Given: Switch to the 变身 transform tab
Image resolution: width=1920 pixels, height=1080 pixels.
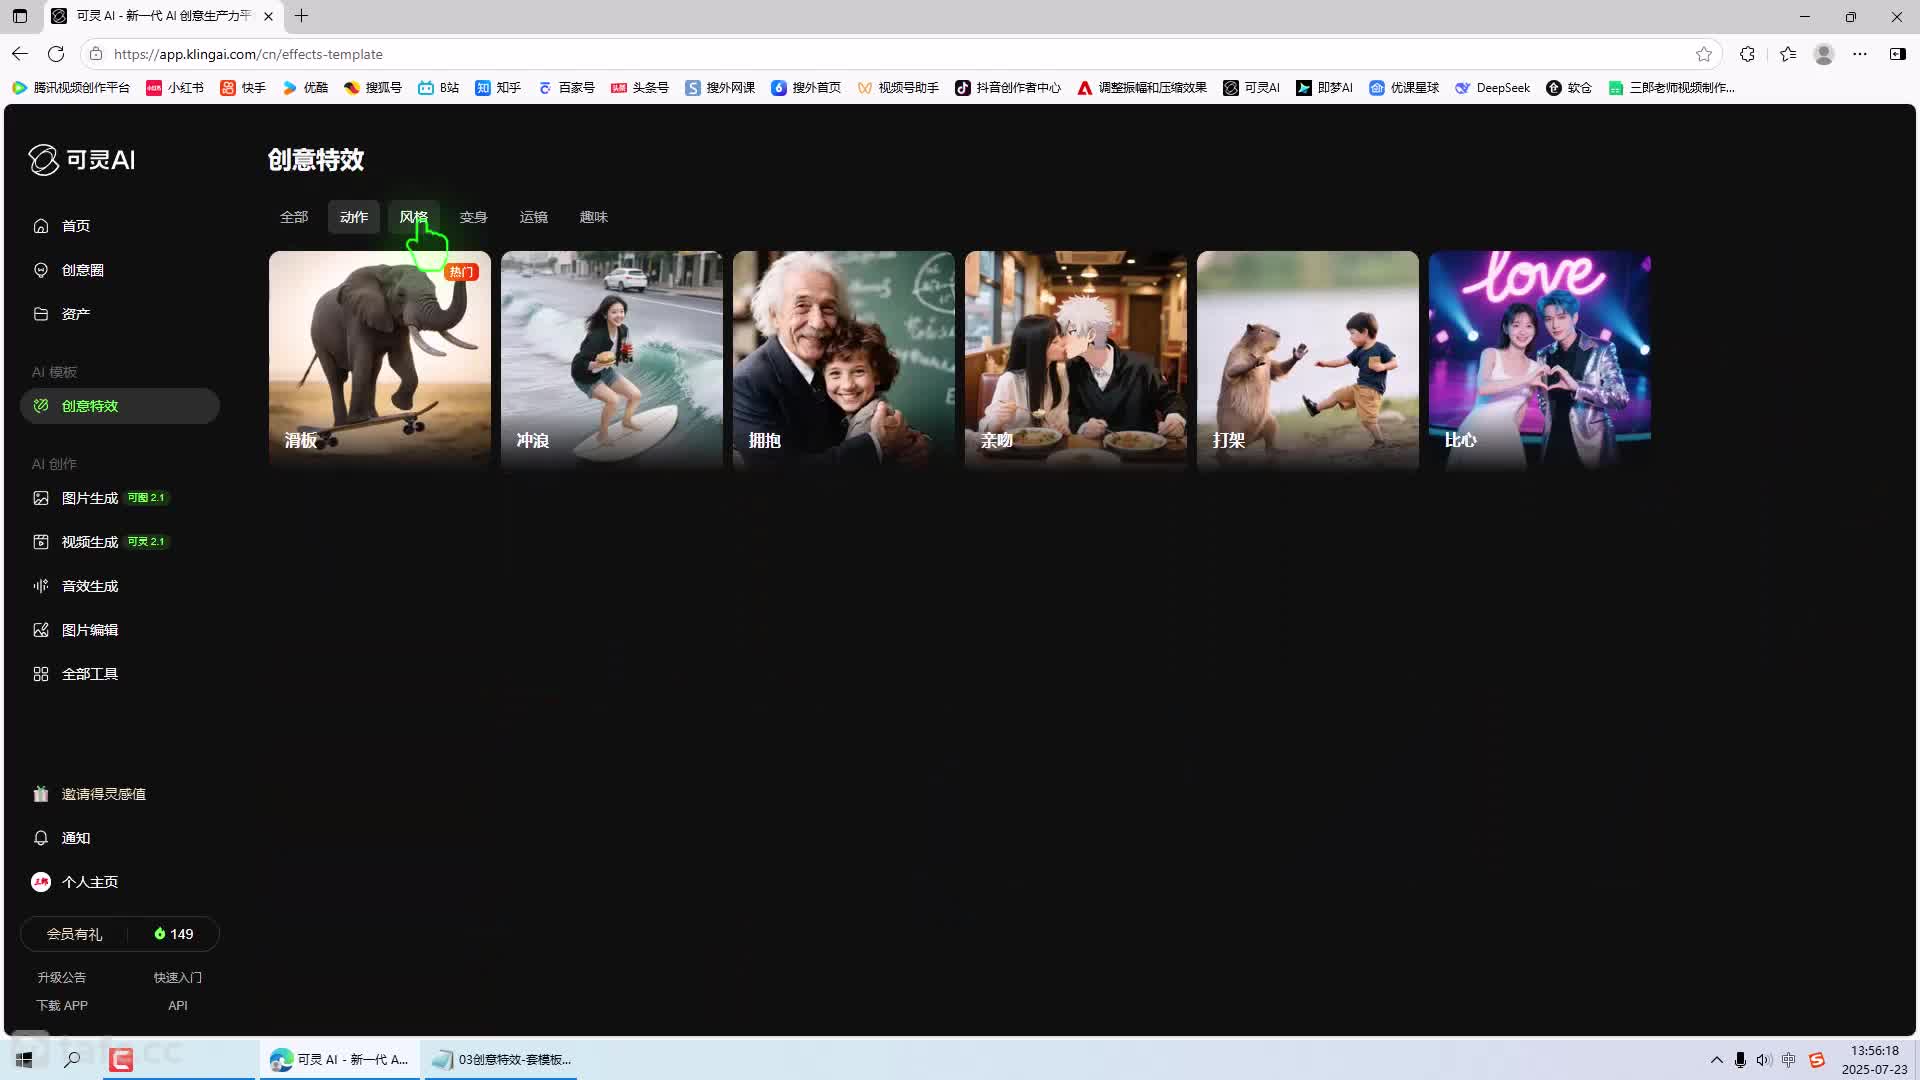Looking at the screenshot, I should tap(473, 217).
